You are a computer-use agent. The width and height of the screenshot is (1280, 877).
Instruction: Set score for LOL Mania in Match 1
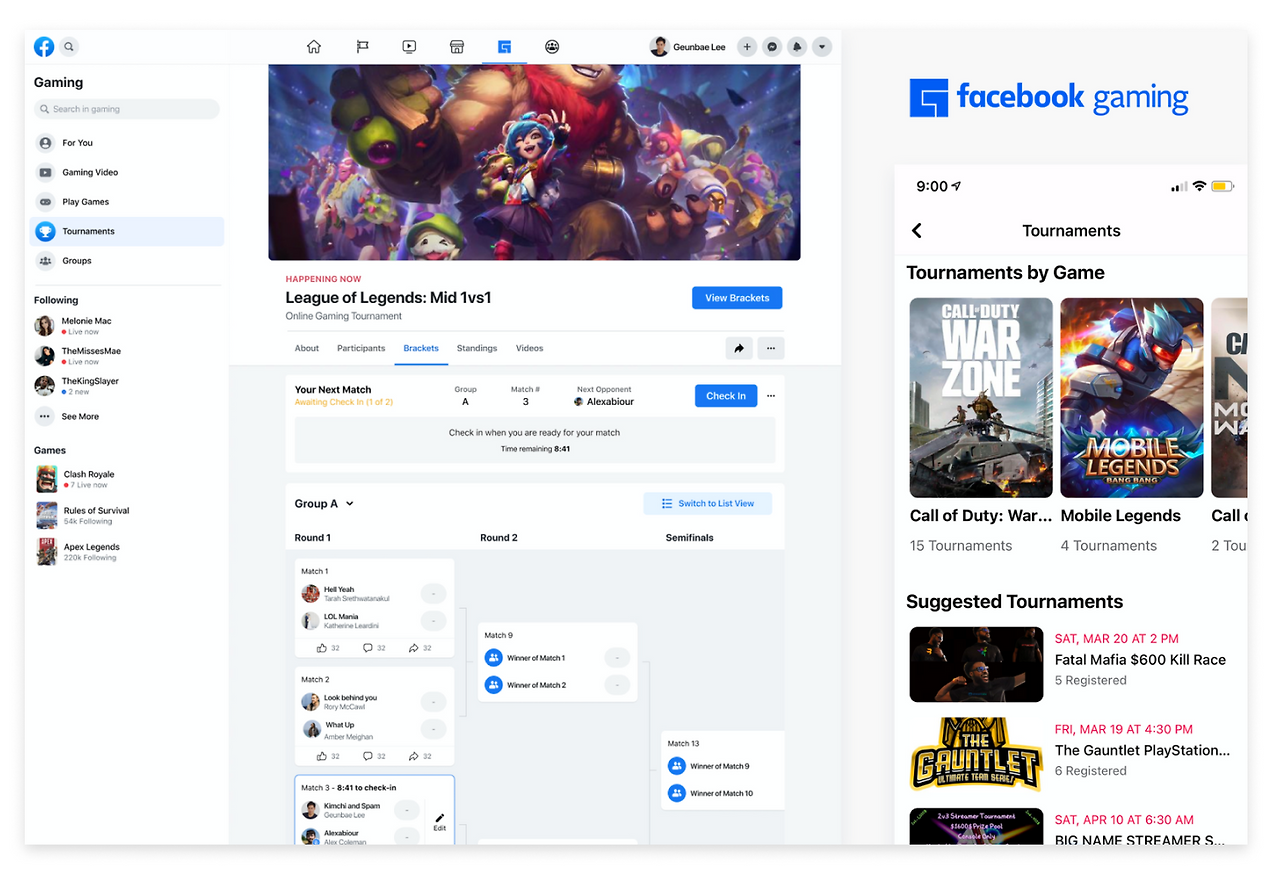[x=433, y=621]
